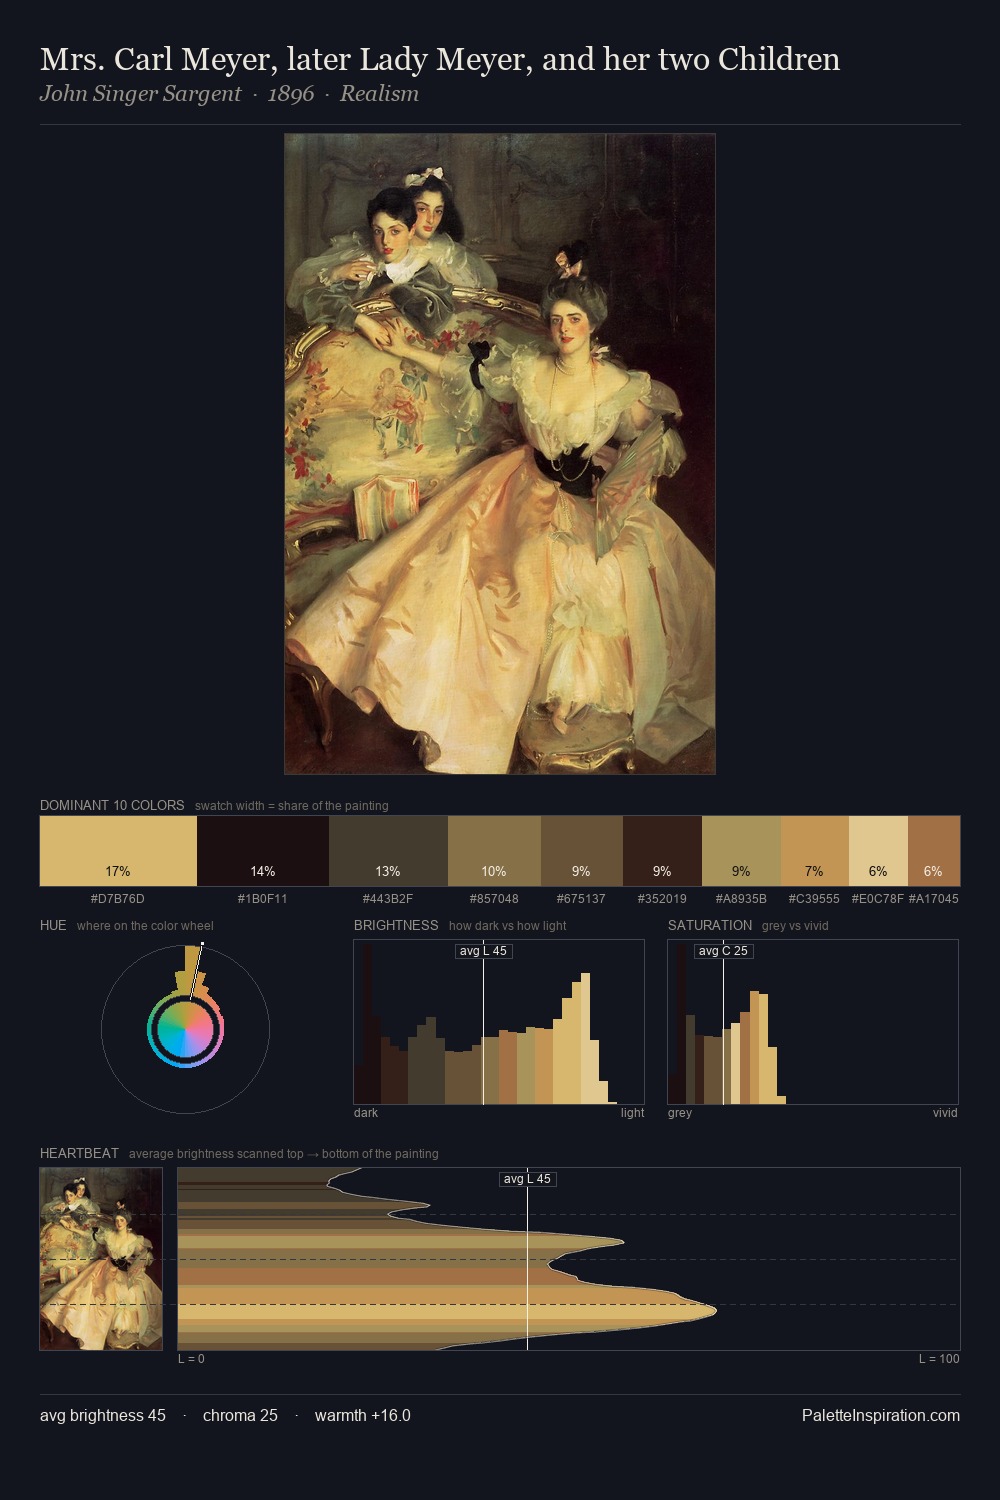This screenshot has height=1500, width=1000.
Task: Click the year 1896 in subtitle
Action: (x=291, y=94)
